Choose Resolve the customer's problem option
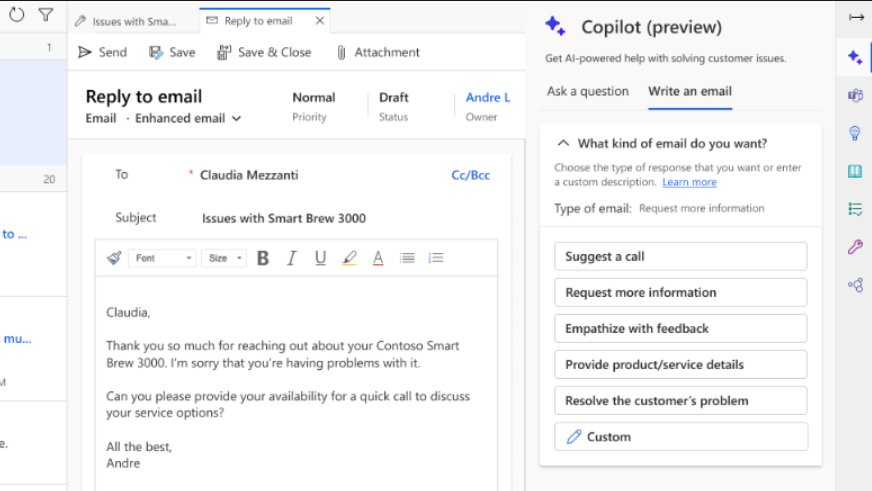Screen dimensions: 872x491 (x=681, y=401)
